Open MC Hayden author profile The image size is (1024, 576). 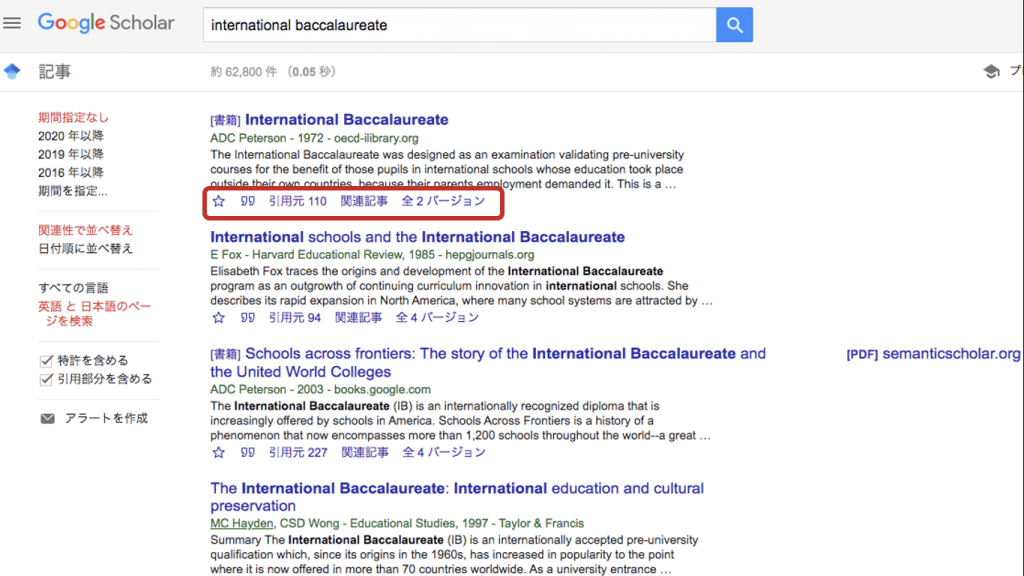coord(242,524)
